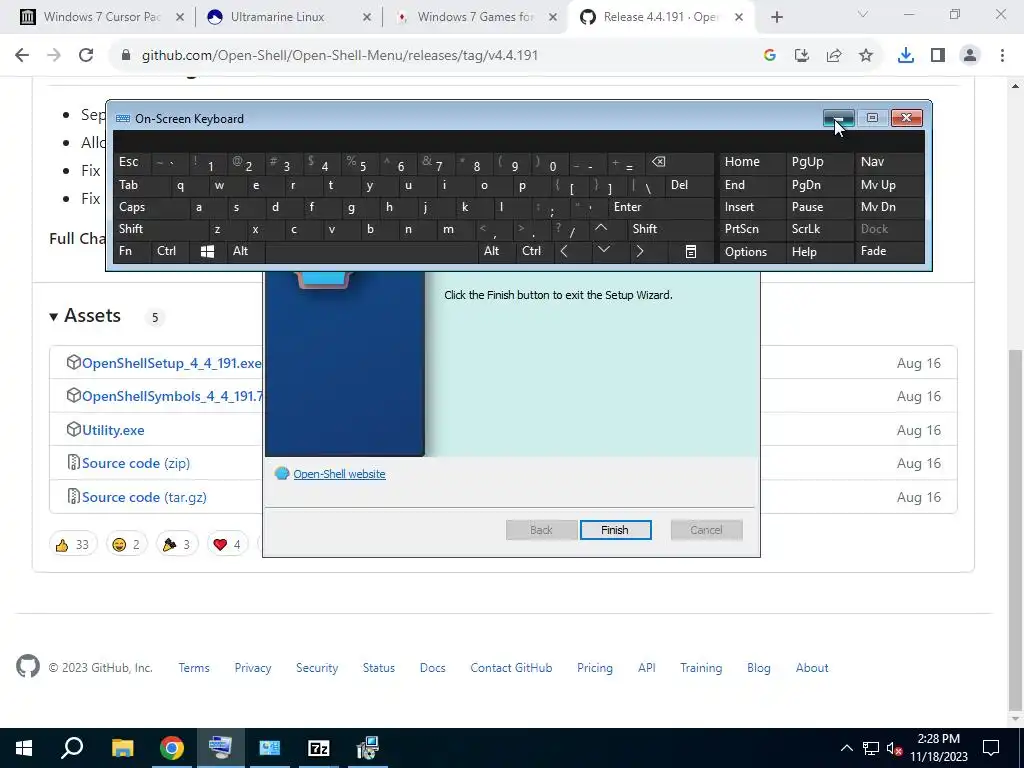This screenshot has width=1024, height=768.
Task: Open File Explorer from taskbar
Action: click(x=122, y=748)
